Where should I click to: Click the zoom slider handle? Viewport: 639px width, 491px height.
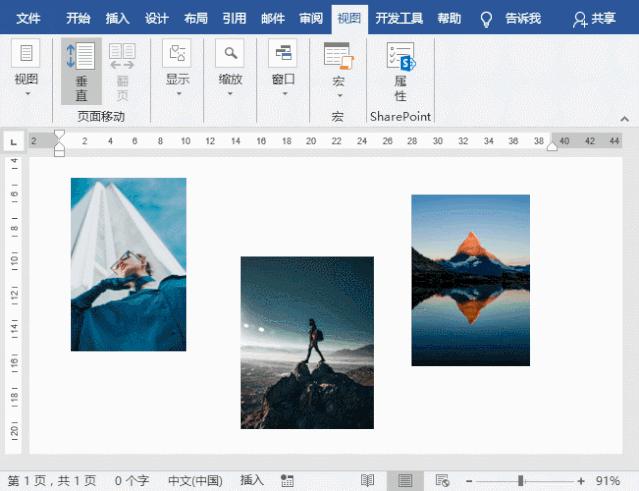(x=520, y=481)
